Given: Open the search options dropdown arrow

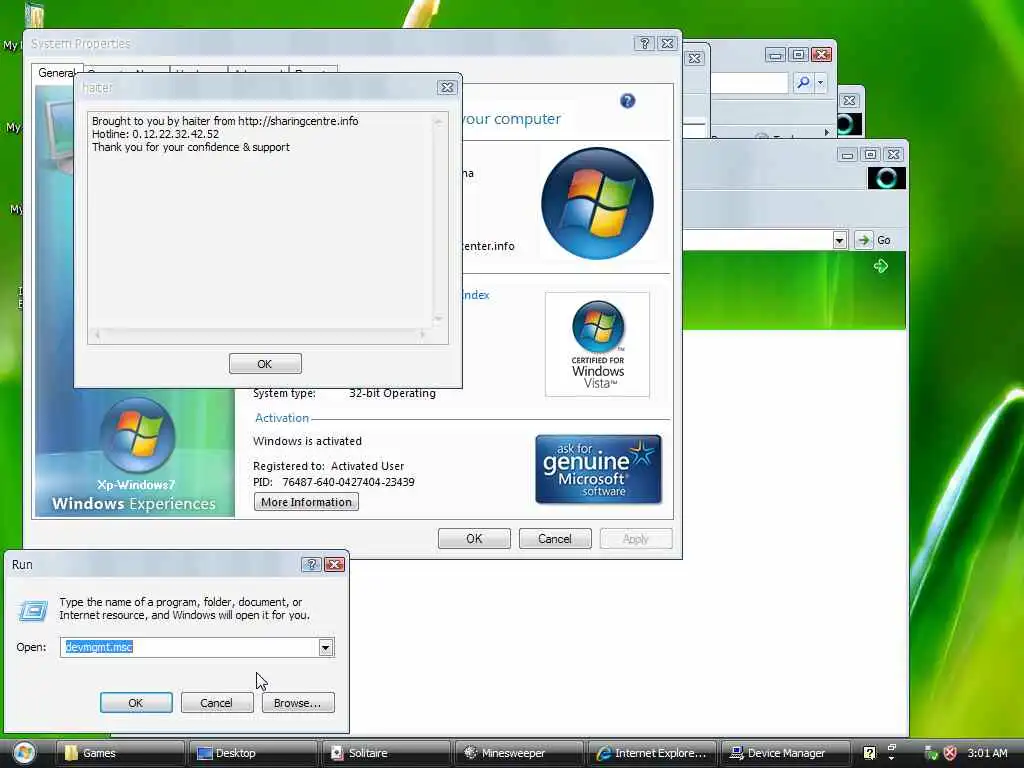Looking at the screenshot, I should click(820, 82).
